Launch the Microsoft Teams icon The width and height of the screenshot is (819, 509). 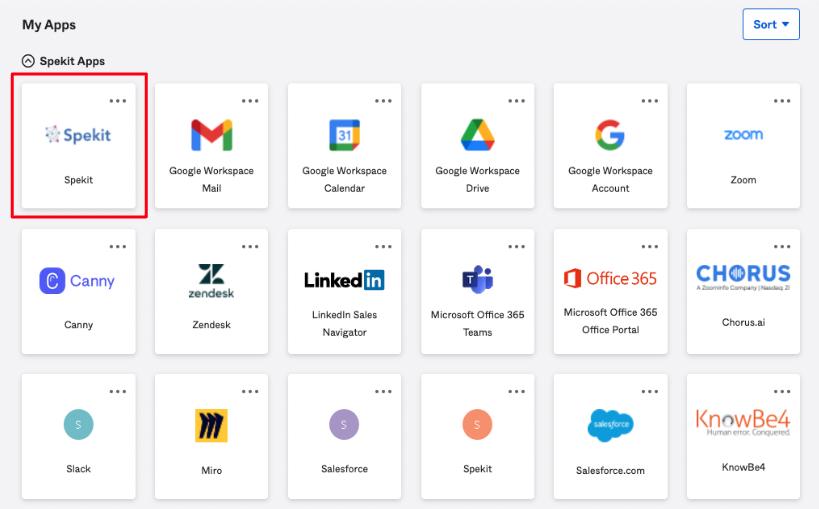pyautogui.click(x=477, y=279)
